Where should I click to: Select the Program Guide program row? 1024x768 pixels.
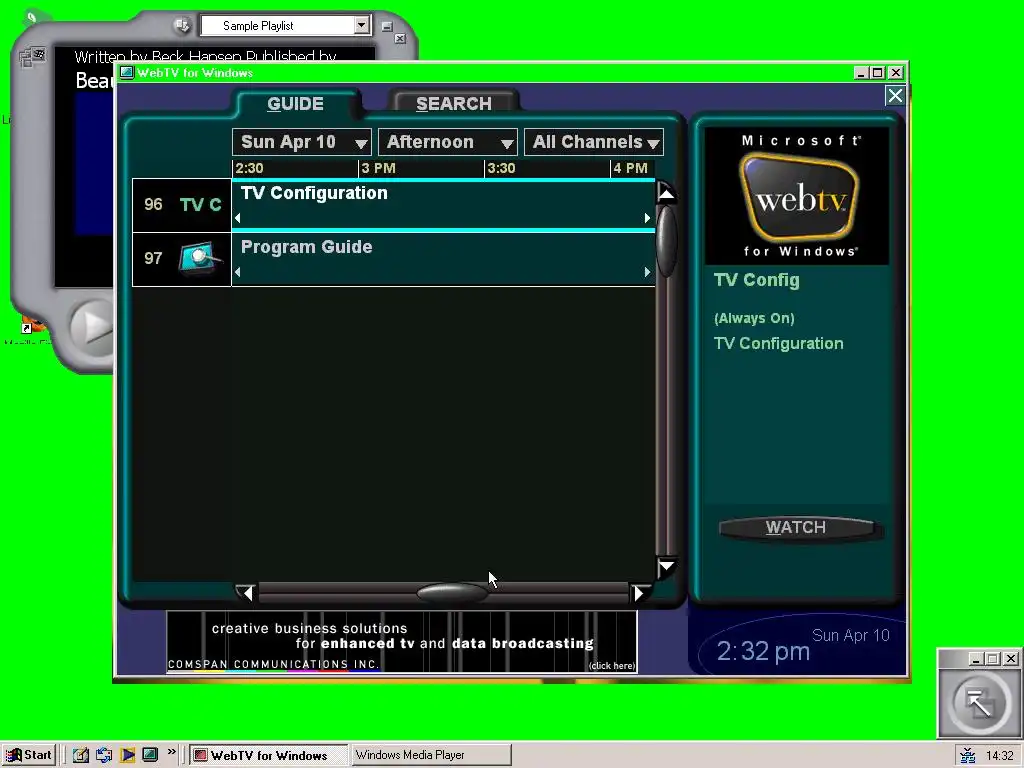coord(443,259)
